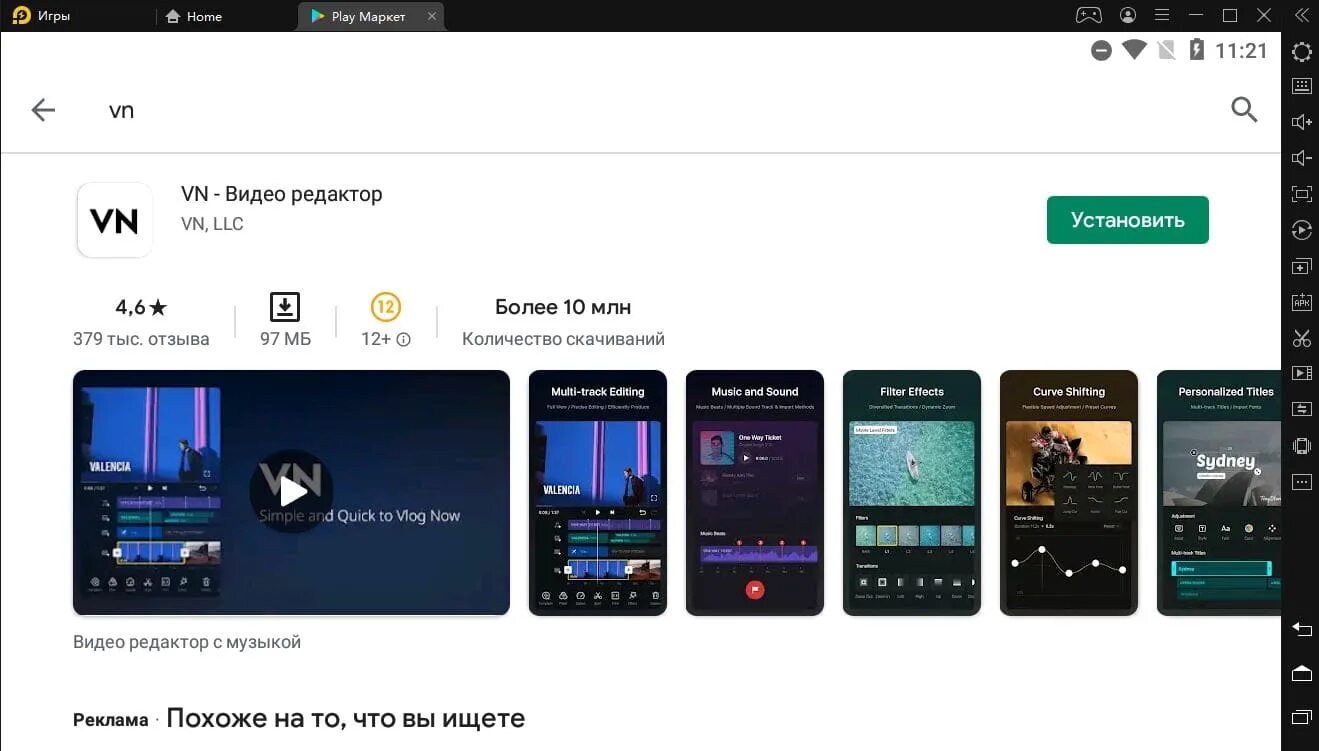Click the Установить install button
Screen dimensions: 1319x751
click(1127, 220)
